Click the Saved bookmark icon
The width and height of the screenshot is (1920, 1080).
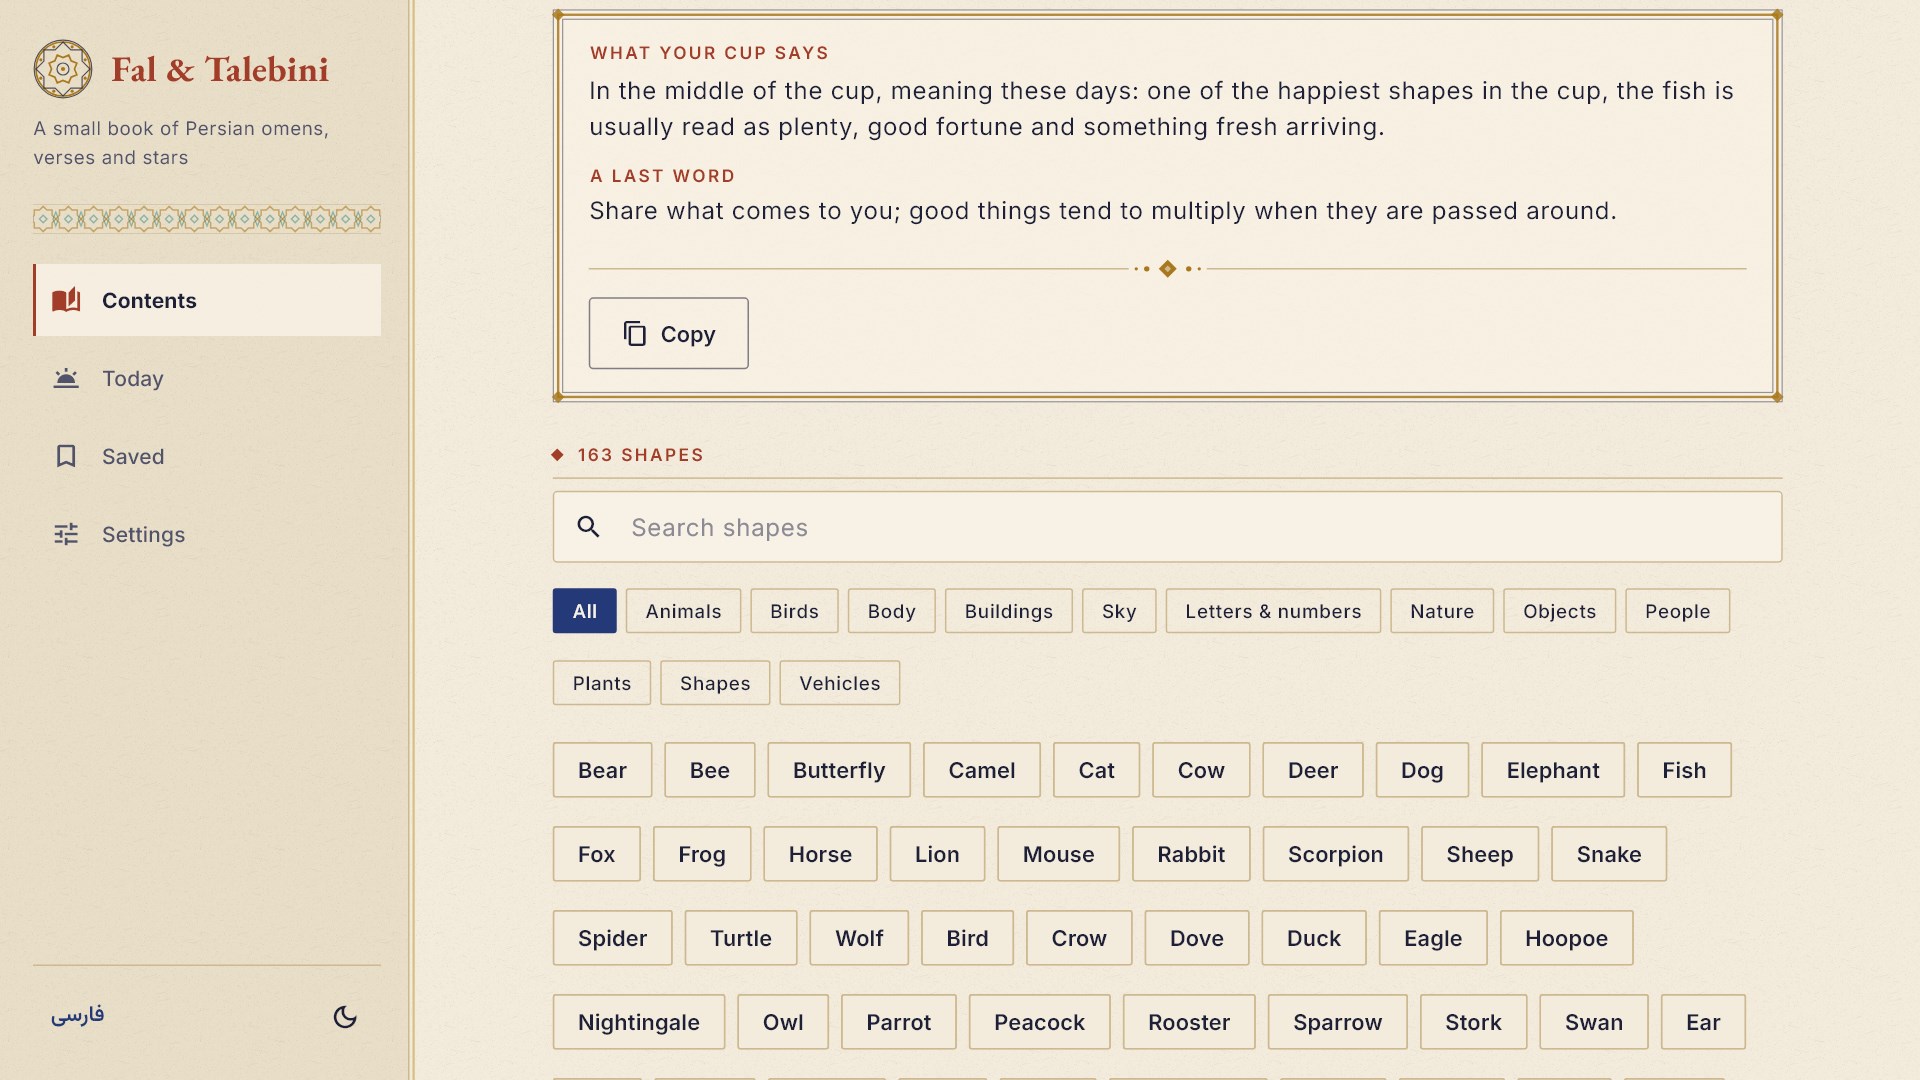click(66, 456)
